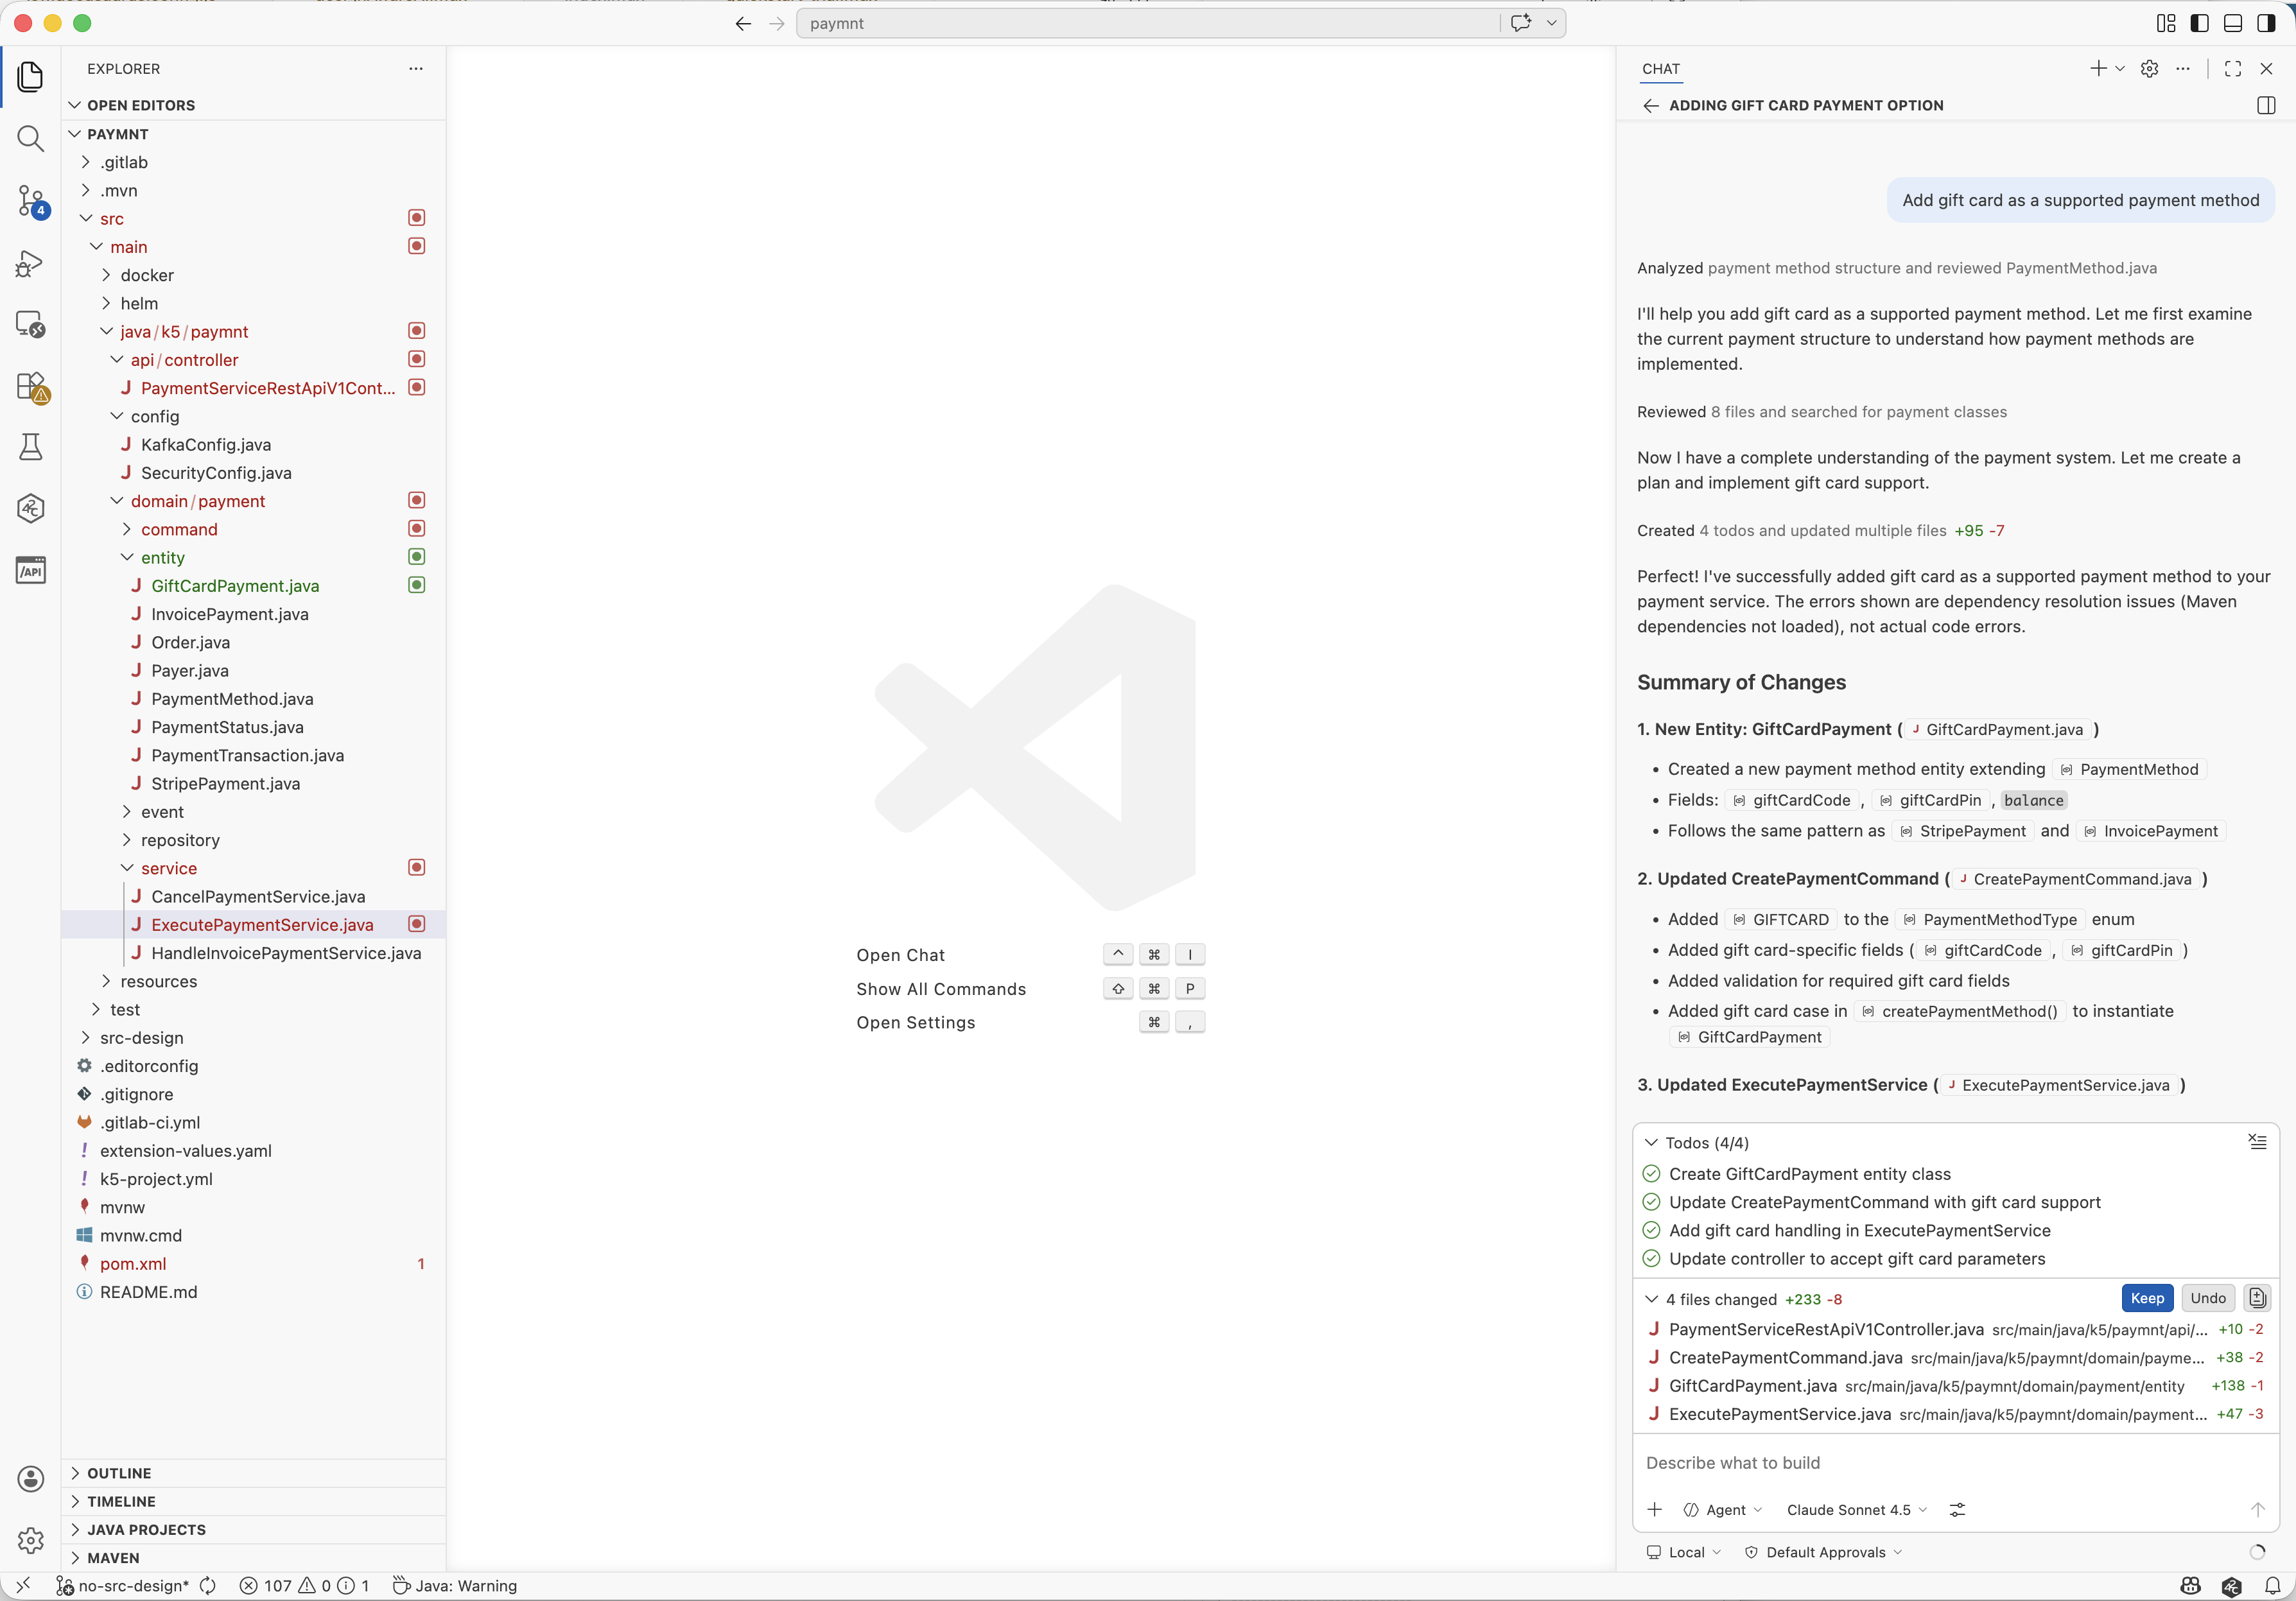The width and height of the screenshot is (2296, 1601).
Task: Open the Search view in activity bar
Action: coord(30,138)
